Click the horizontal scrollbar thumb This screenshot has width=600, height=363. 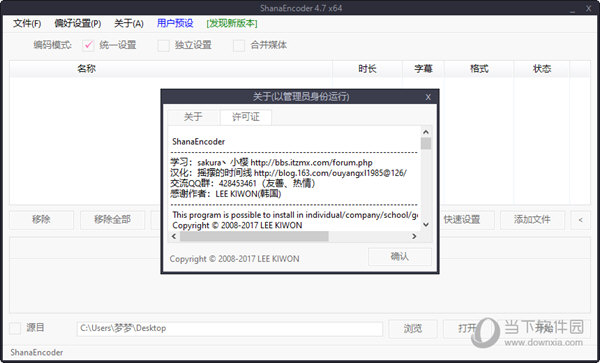pos(254,236)
